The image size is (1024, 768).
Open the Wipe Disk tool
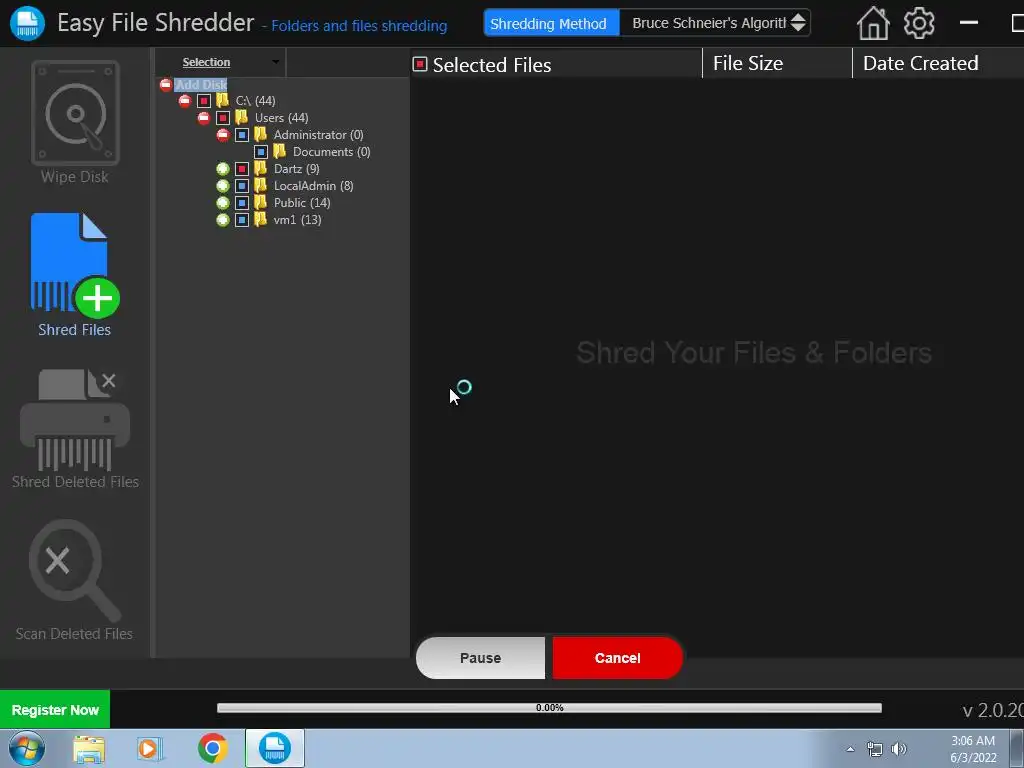tap(75, 123)
